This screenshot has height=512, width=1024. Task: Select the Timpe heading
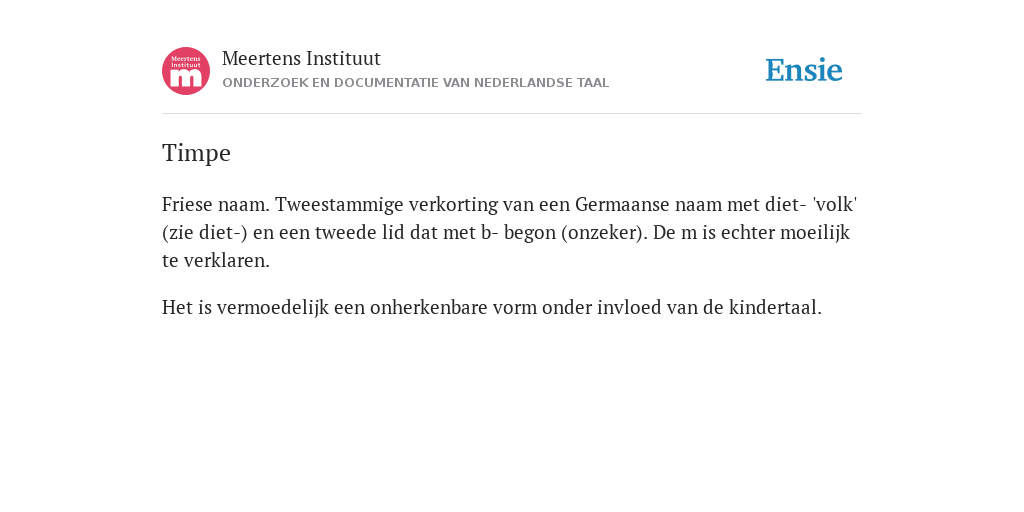coord(197,153)
